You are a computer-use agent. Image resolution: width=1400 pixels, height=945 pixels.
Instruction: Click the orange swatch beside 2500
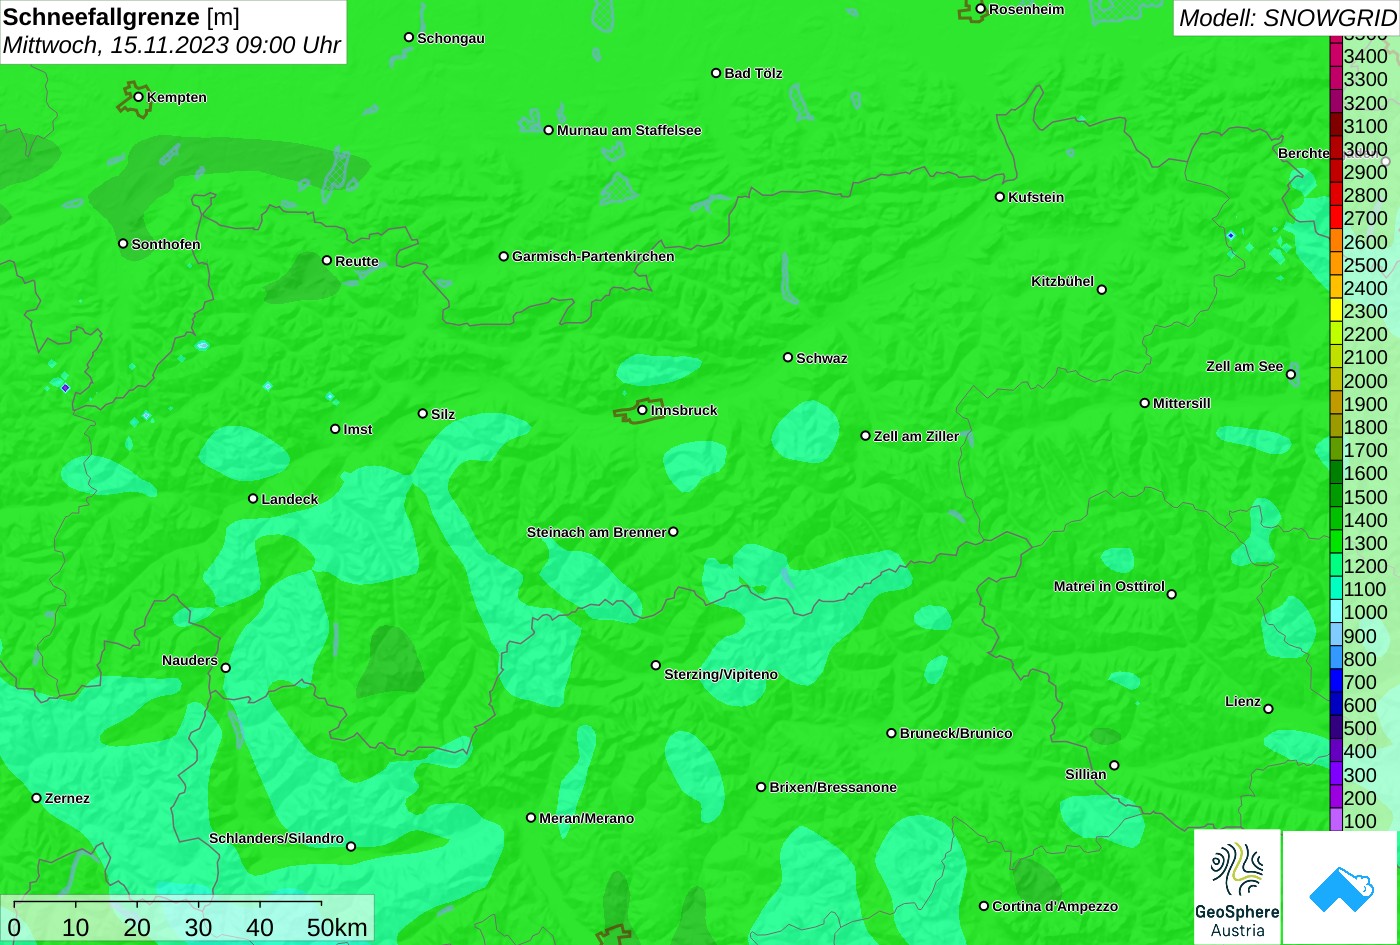coord(1336,265)
